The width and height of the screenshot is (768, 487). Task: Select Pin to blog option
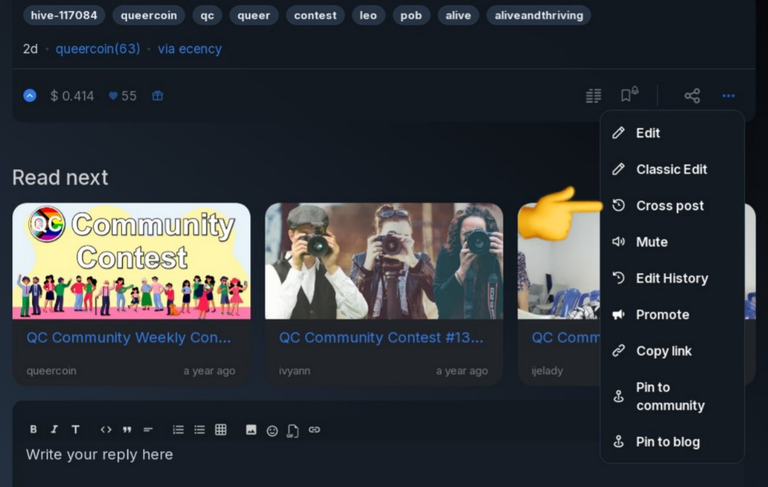pos(667,442)
